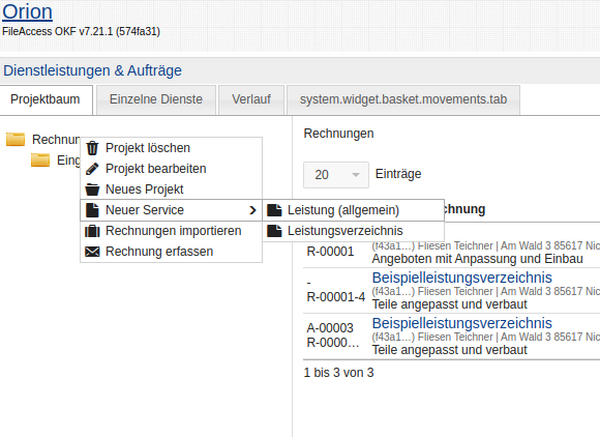Image resolution: width=600 pixels, height=437 pixels.
Task: Click the envelope icon for Rechnung erfassen
Action: [93, 252]
